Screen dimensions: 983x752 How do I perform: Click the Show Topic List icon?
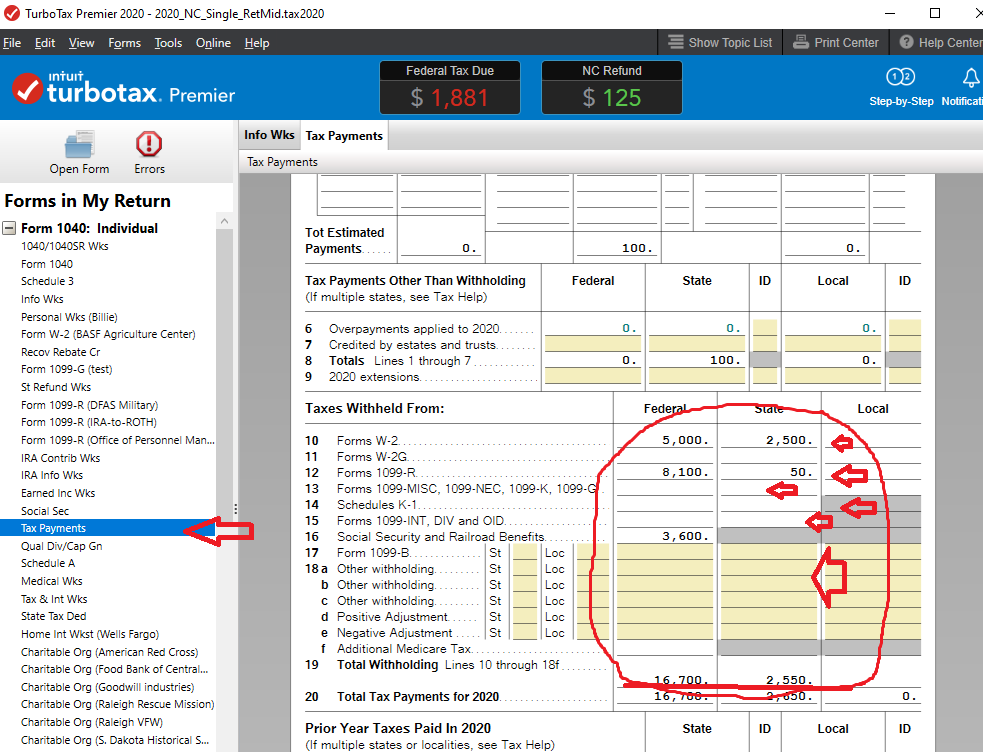(676, 42)
